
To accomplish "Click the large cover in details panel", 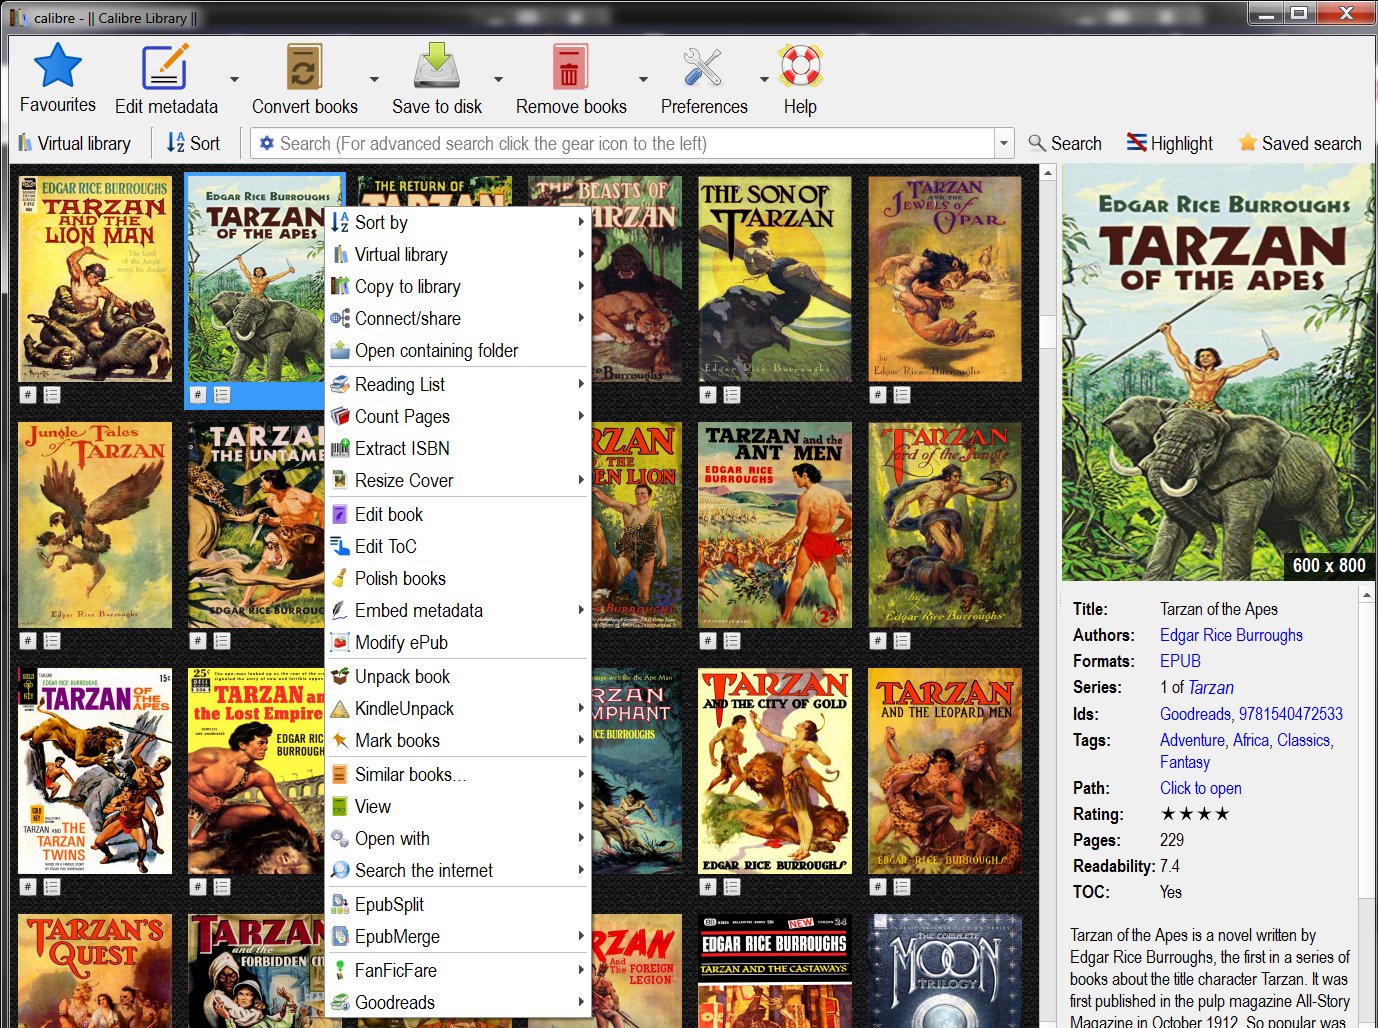I will pos(1218,373).
